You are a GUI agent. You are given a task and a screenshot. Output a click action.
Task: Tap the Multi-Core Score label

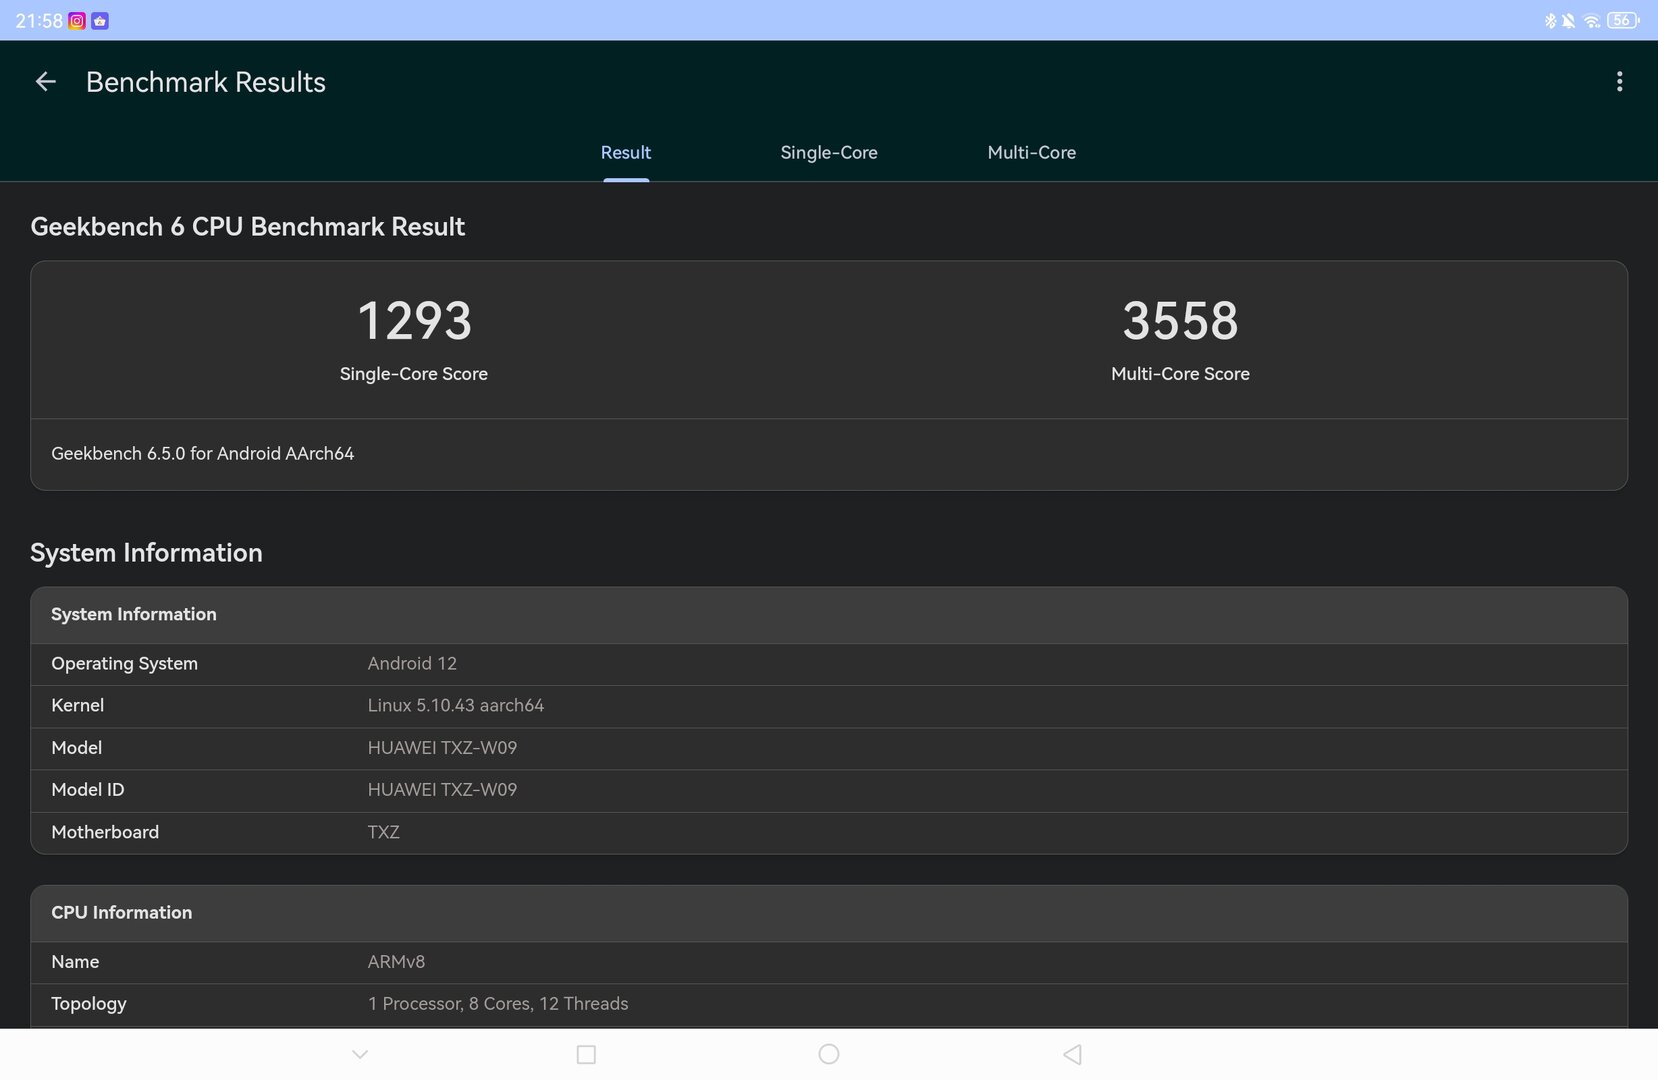(1180, 374)
